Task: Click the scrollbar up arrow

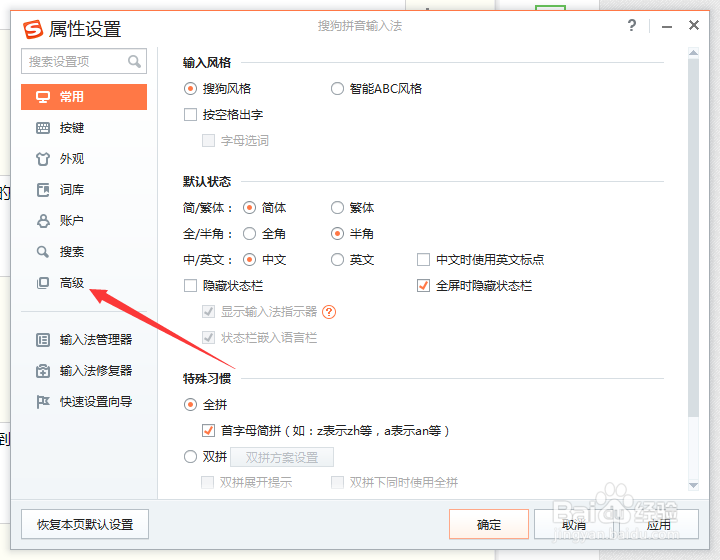Action: click(693, 52)
